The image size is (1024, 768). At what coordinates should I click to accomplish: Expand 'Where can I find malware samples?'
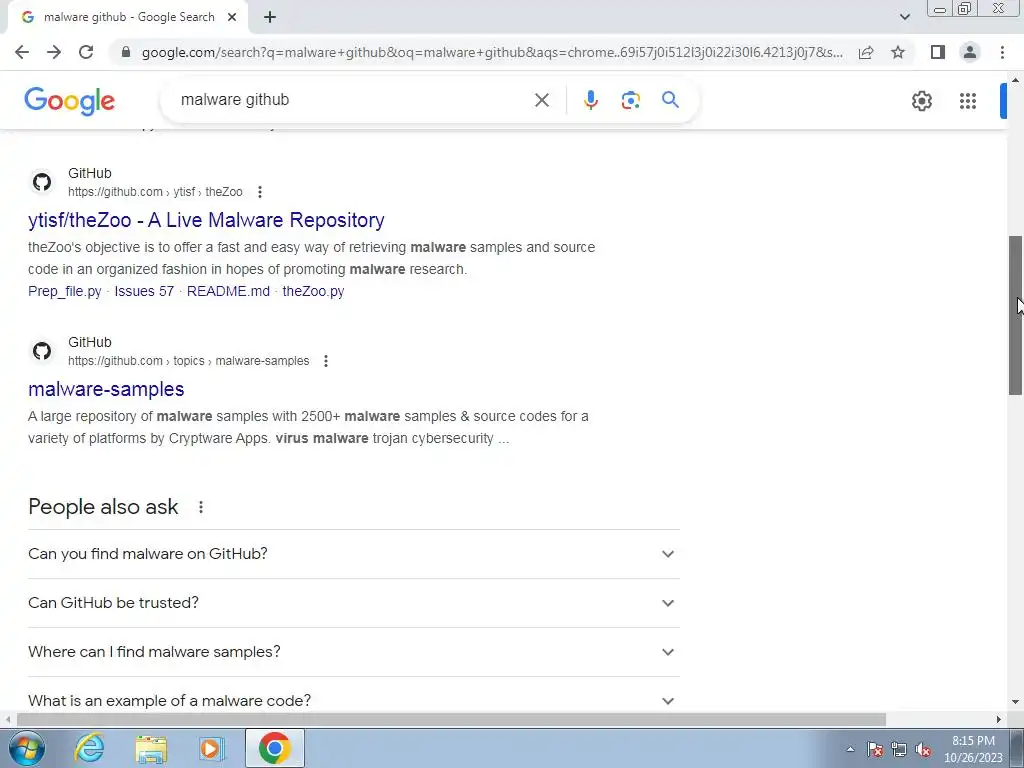354,652
